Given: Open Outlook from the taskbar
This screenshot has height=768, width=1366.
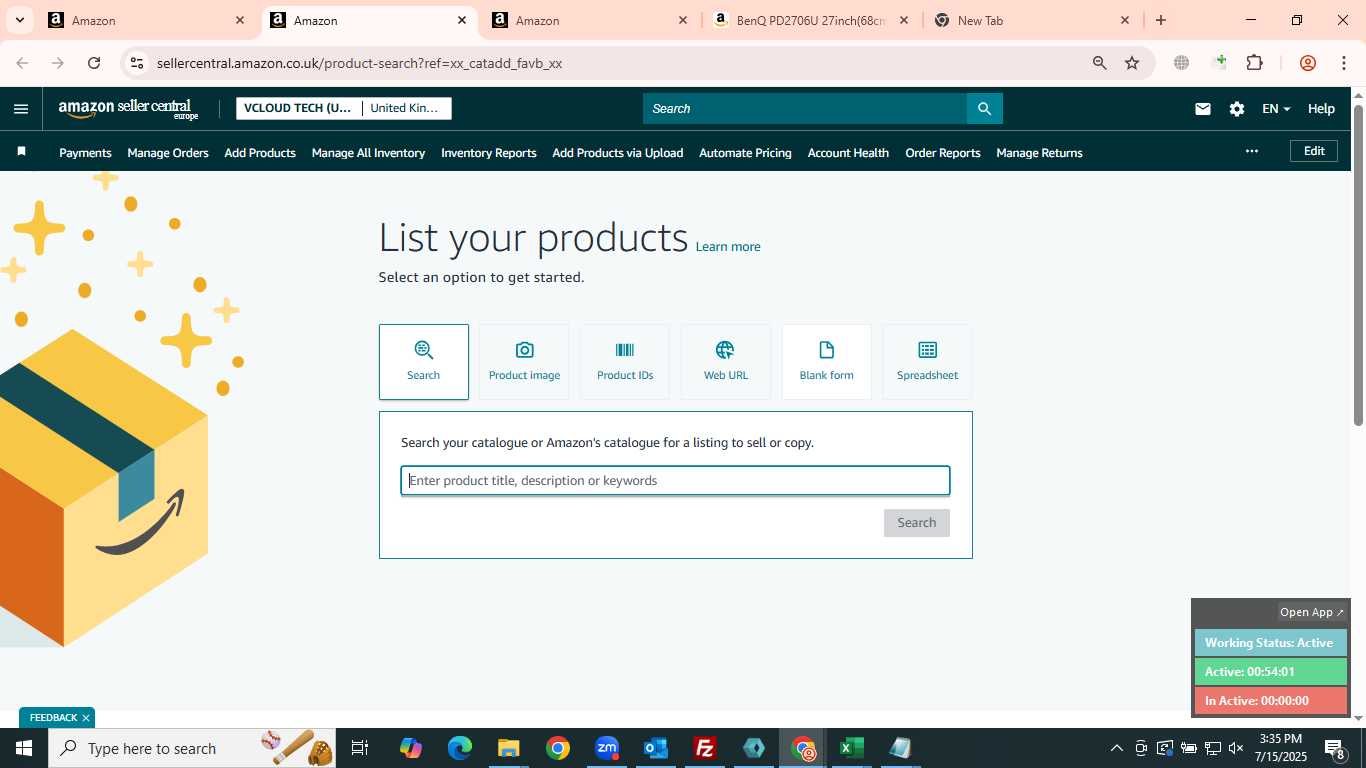Looking at the screenshot, I should tap(656, 748).
